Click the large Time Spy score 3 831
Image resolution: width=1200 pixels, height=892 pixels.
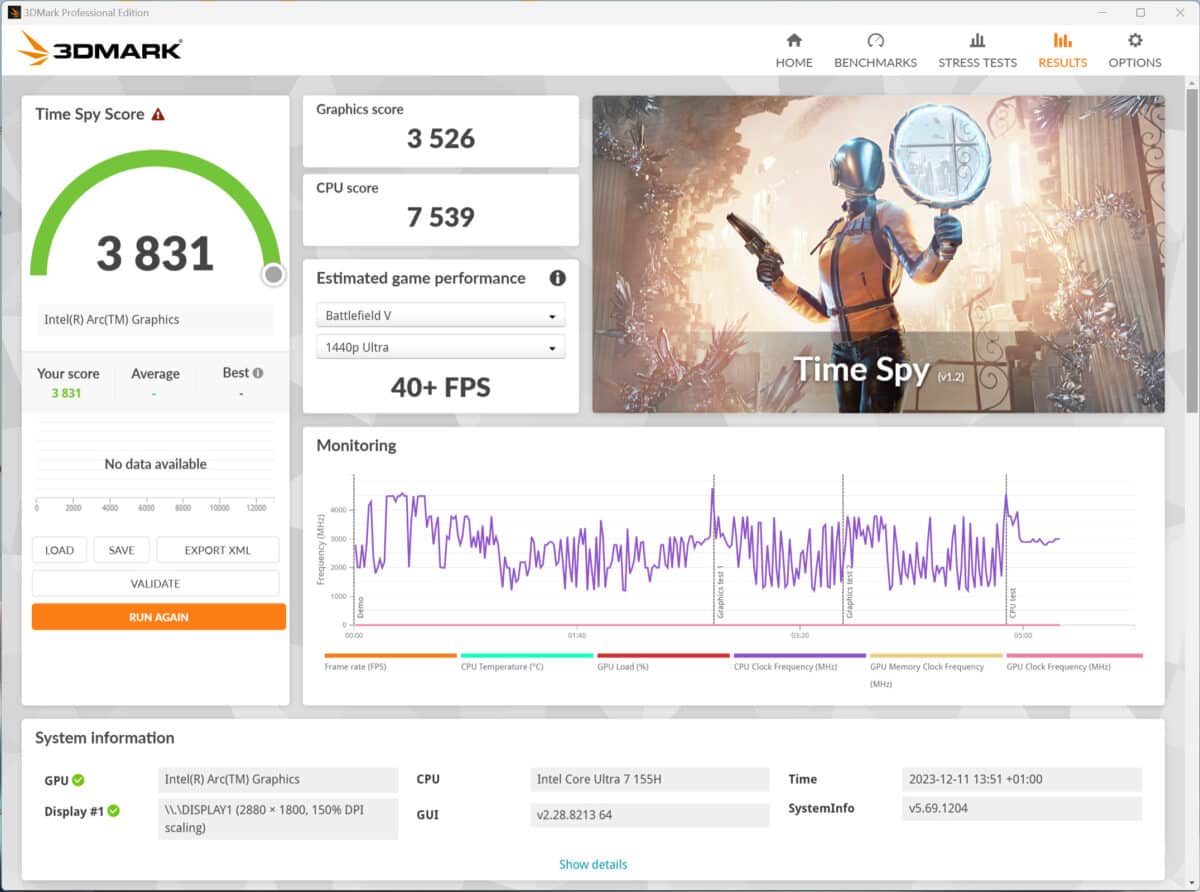(x=155, y=253)
